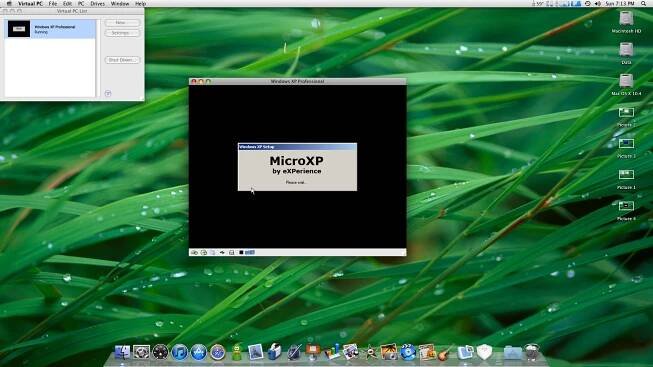Open the Apple menu
Viewport: 653px width, 367px height.
point(9,3)
